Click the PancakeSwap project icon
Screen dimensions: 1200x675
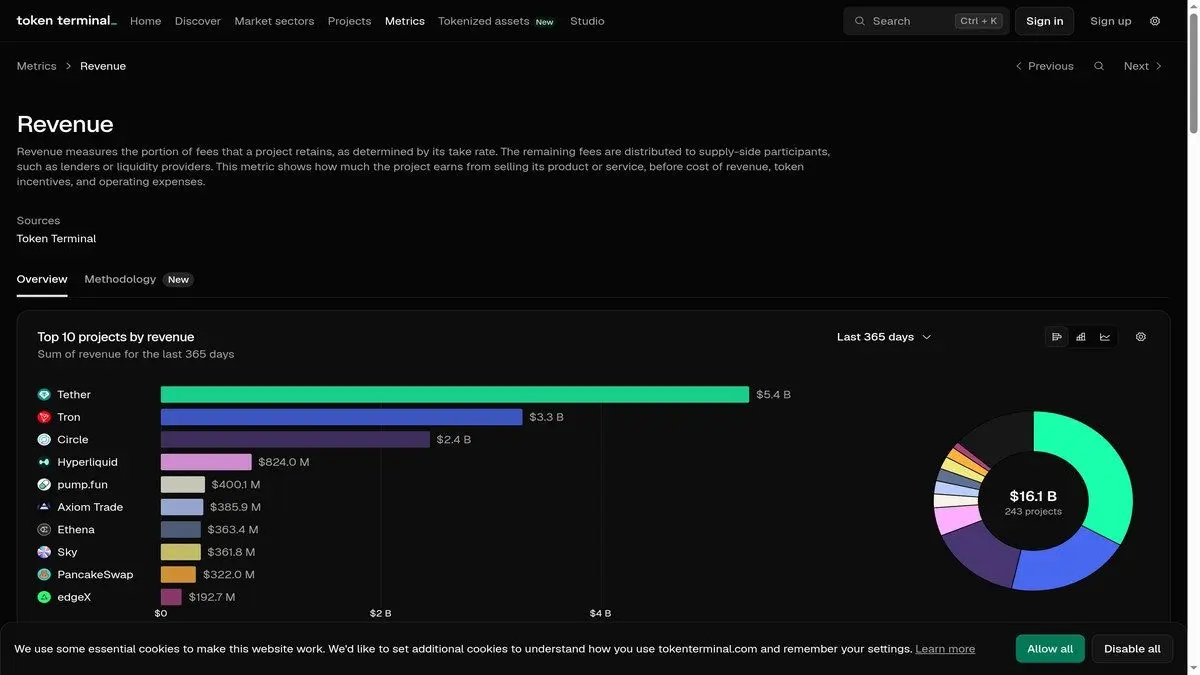[44, 575]
